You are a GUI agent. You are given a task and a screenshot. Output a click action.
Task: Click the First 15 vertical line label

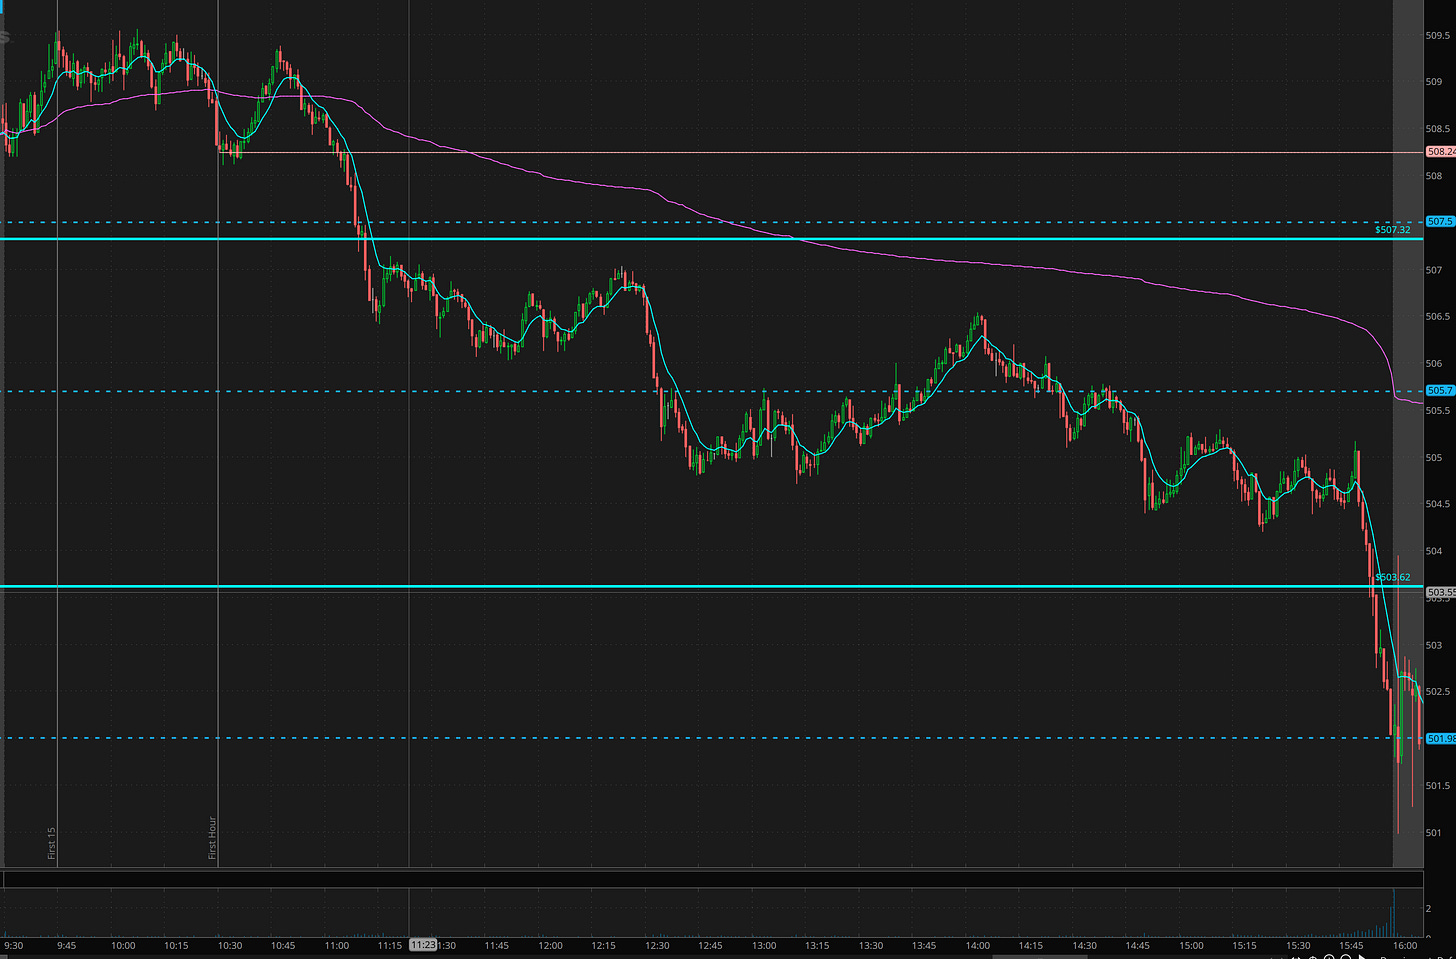point(52,843)
